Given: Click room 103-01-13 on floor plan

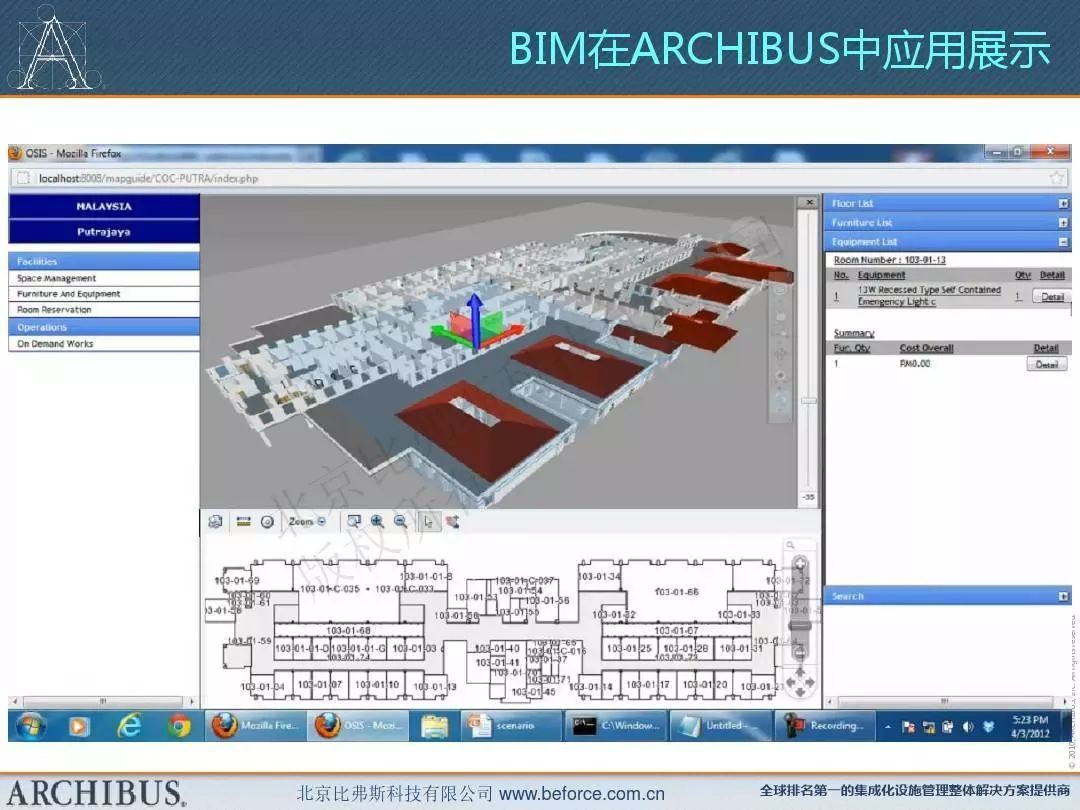Looking at the screenshot, I should click(435, 686).
